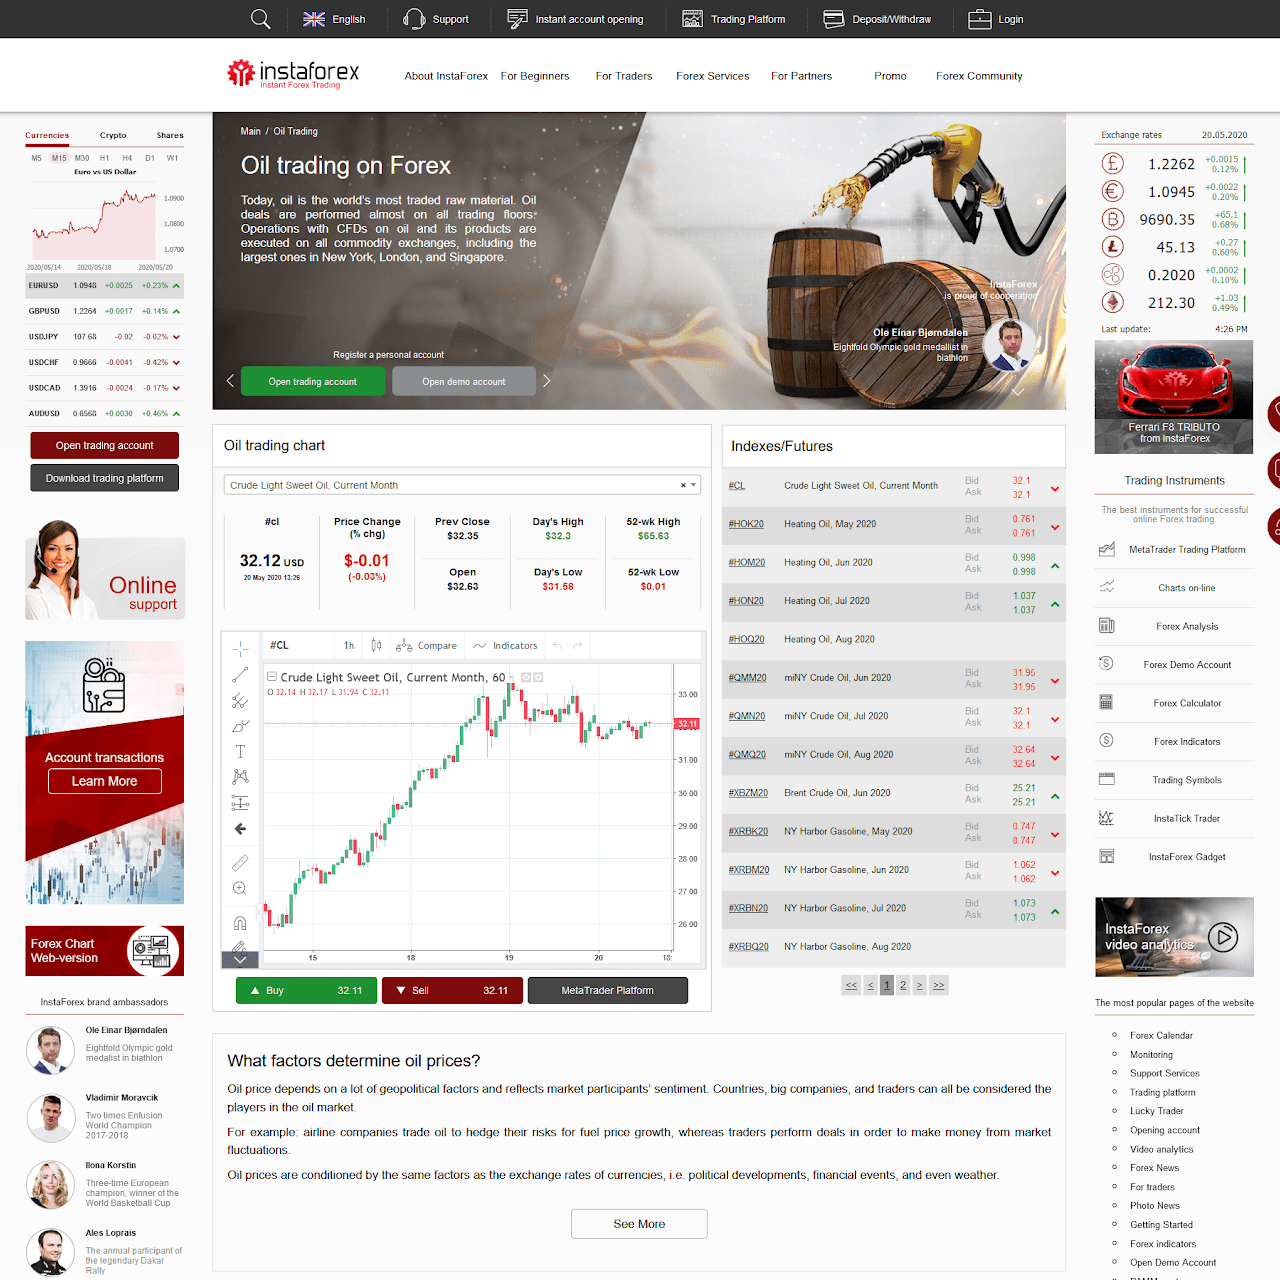Select the crosshair cursor tool in chart

pos(240,650)
